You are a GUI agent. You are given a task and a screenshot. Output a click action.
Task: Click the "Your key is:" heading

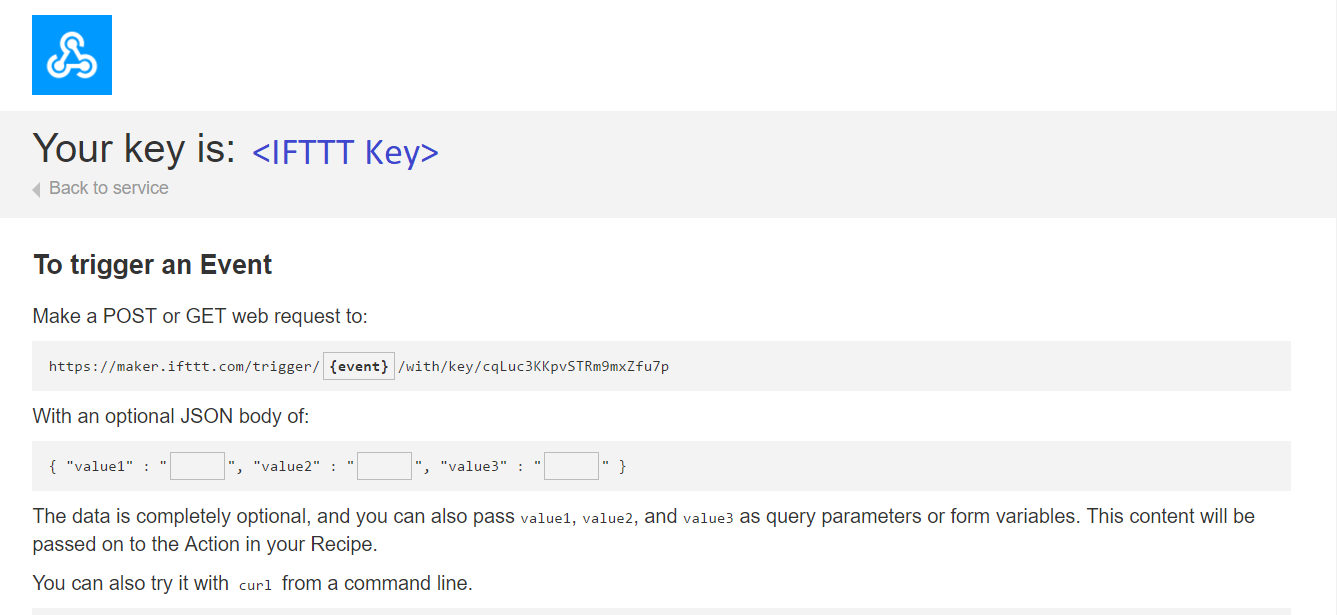tap(134, 149)
